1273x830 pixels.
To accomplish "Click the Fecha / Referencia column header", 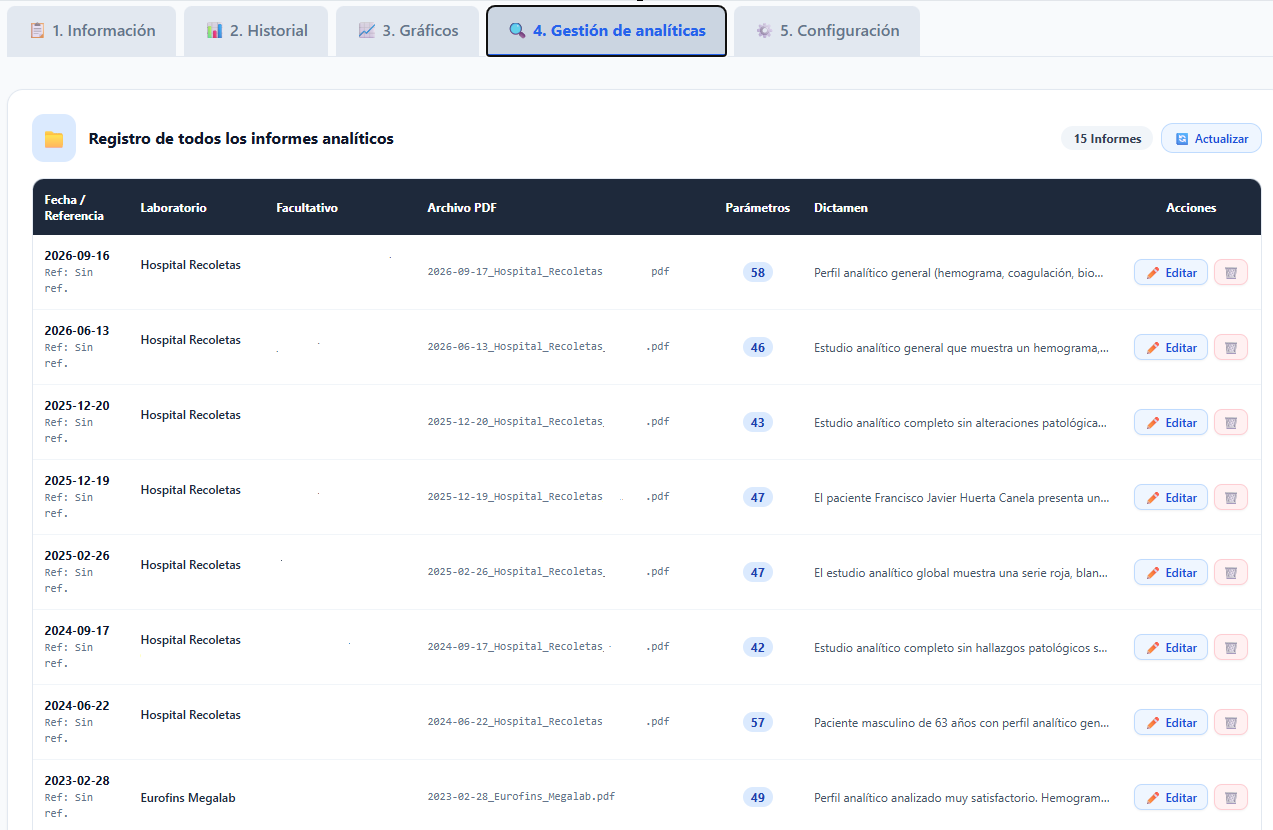I will pyautogui.click(x=74, y=208).
